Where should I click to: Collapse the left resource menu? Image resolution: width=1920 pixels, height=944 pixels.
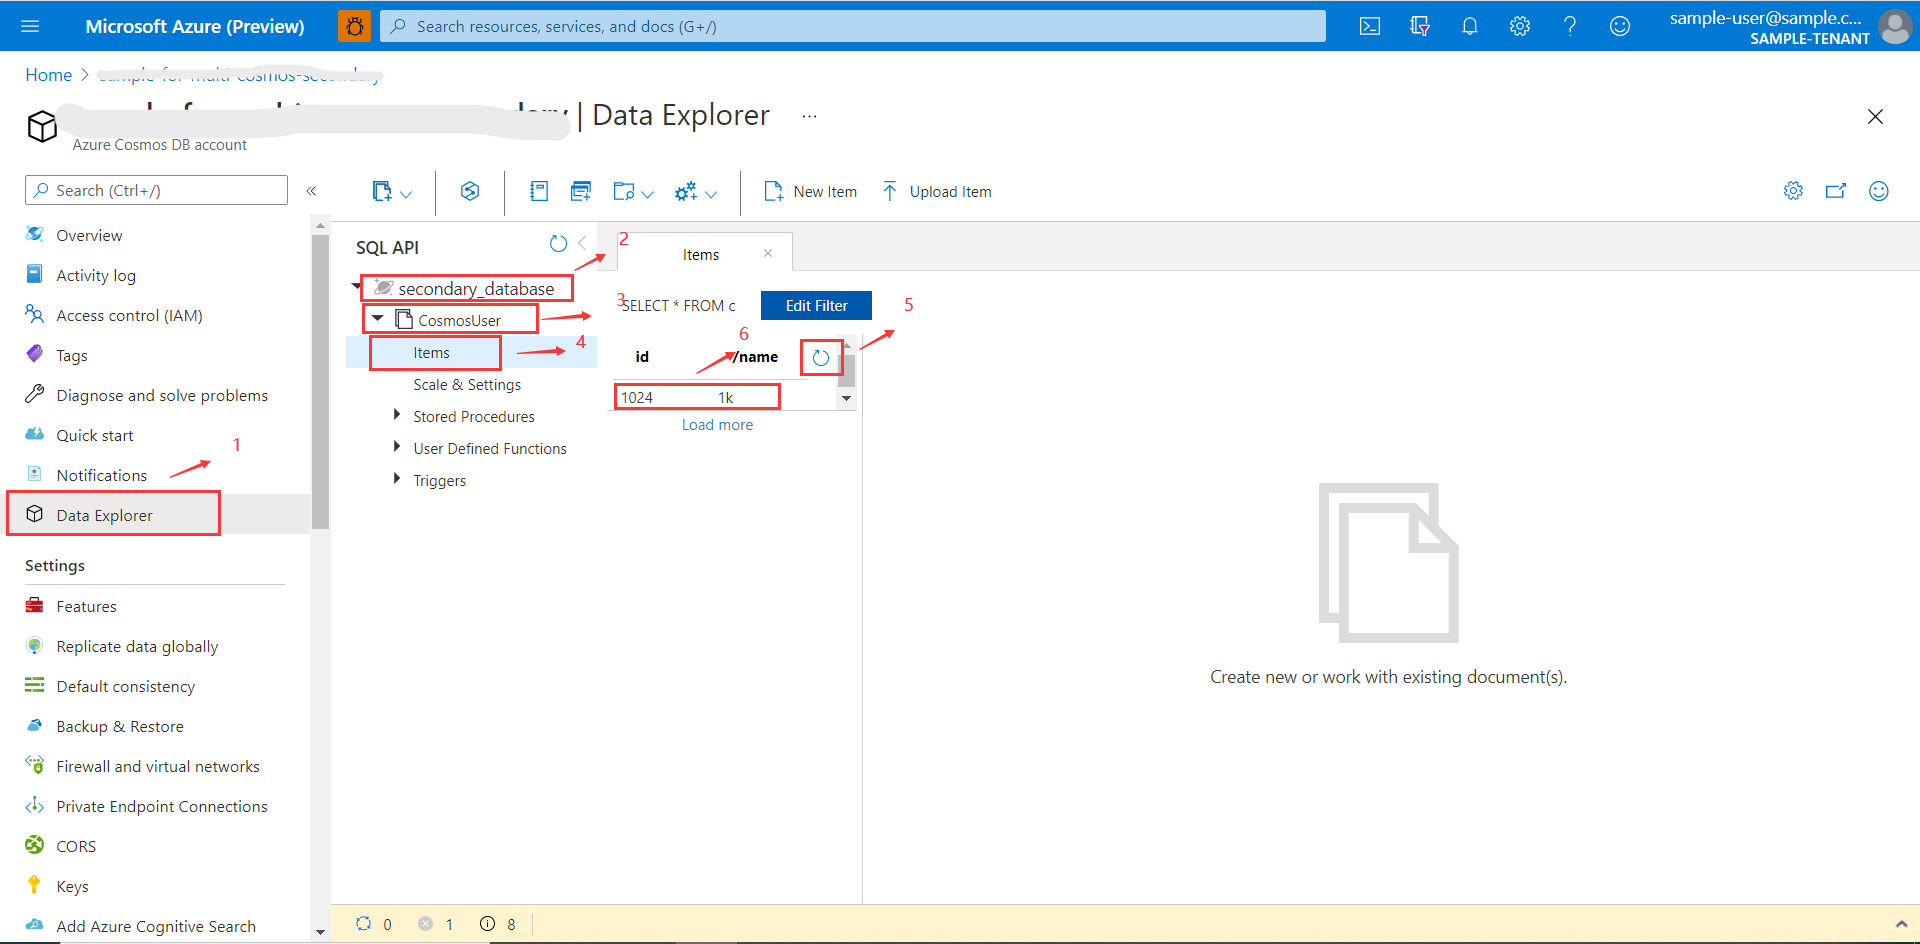tap(311, 191)
